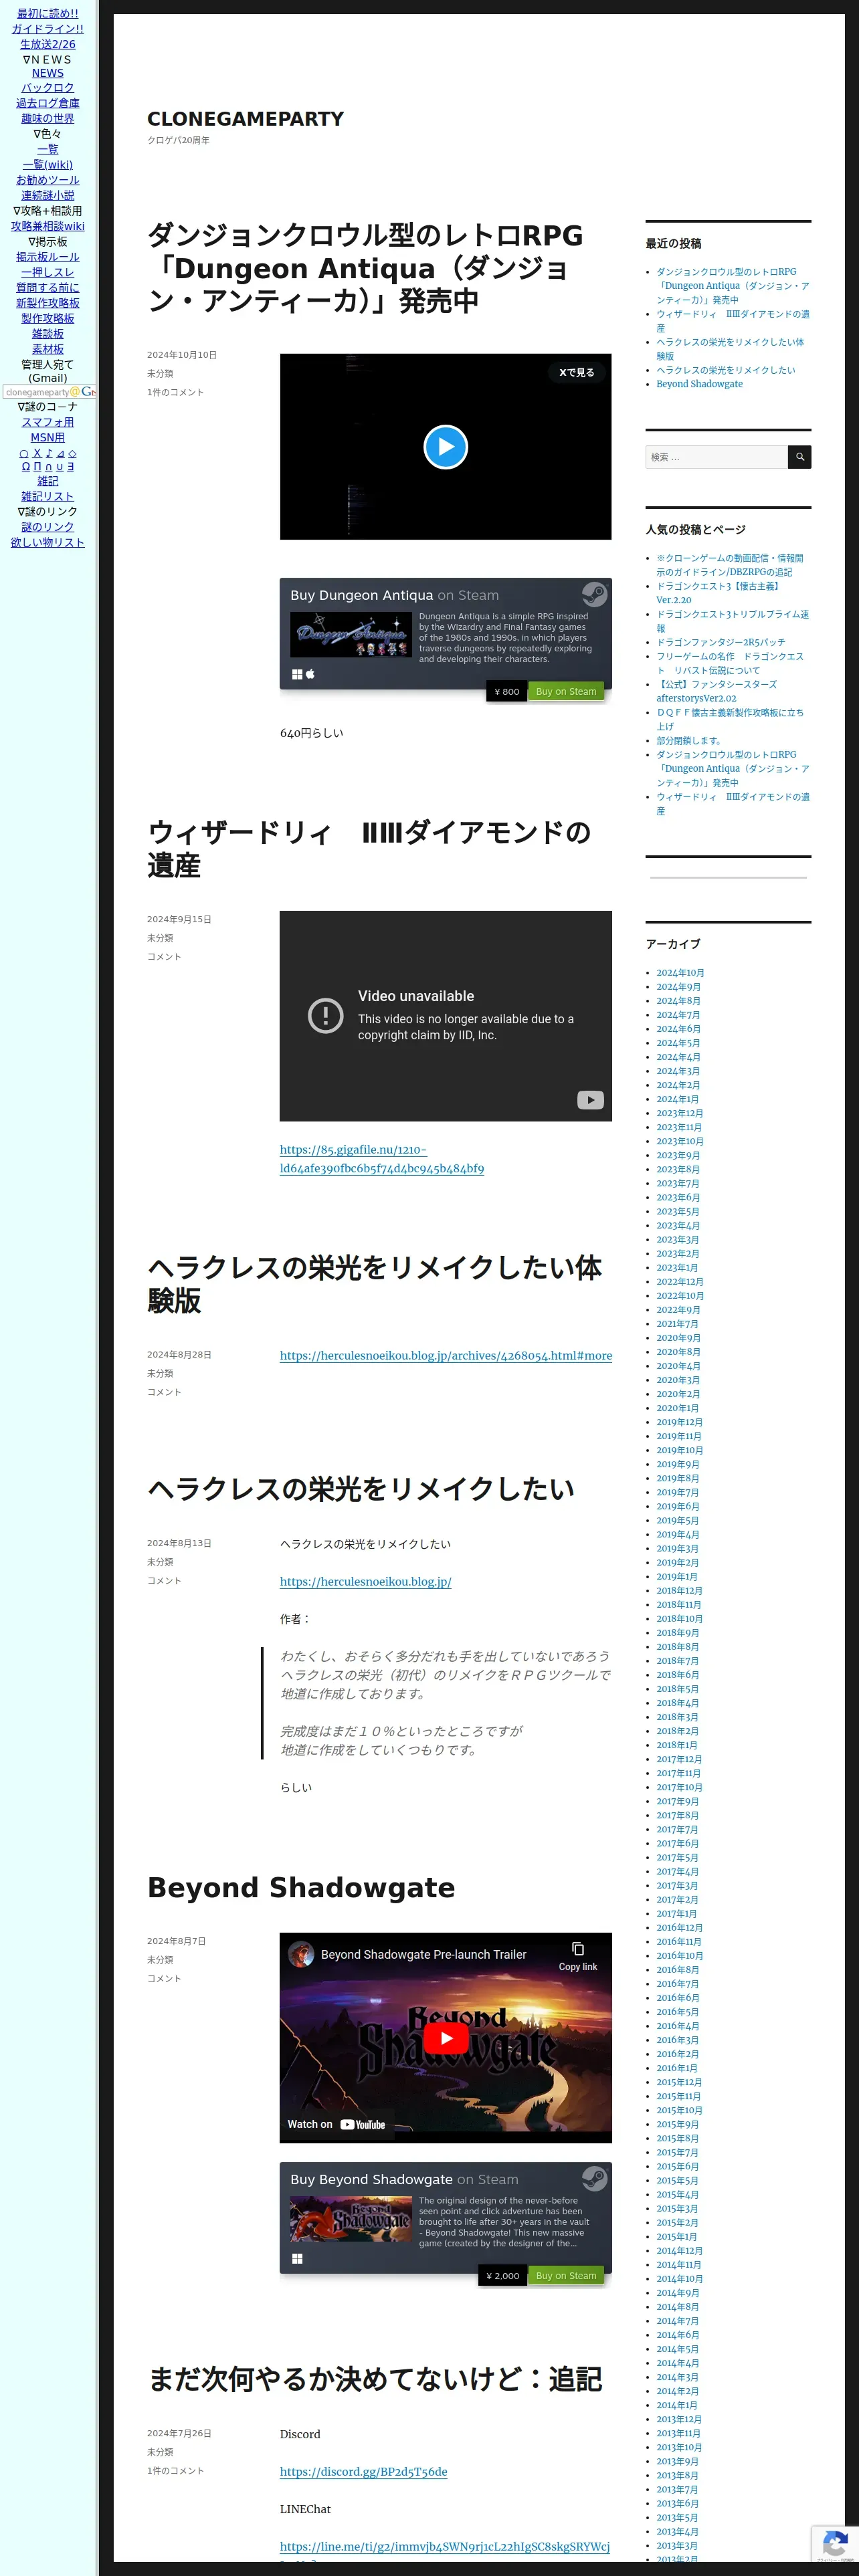Open the herculesnoeikou.blog.jp link
Screen dimensions: 859x2576
[365, 1581]
